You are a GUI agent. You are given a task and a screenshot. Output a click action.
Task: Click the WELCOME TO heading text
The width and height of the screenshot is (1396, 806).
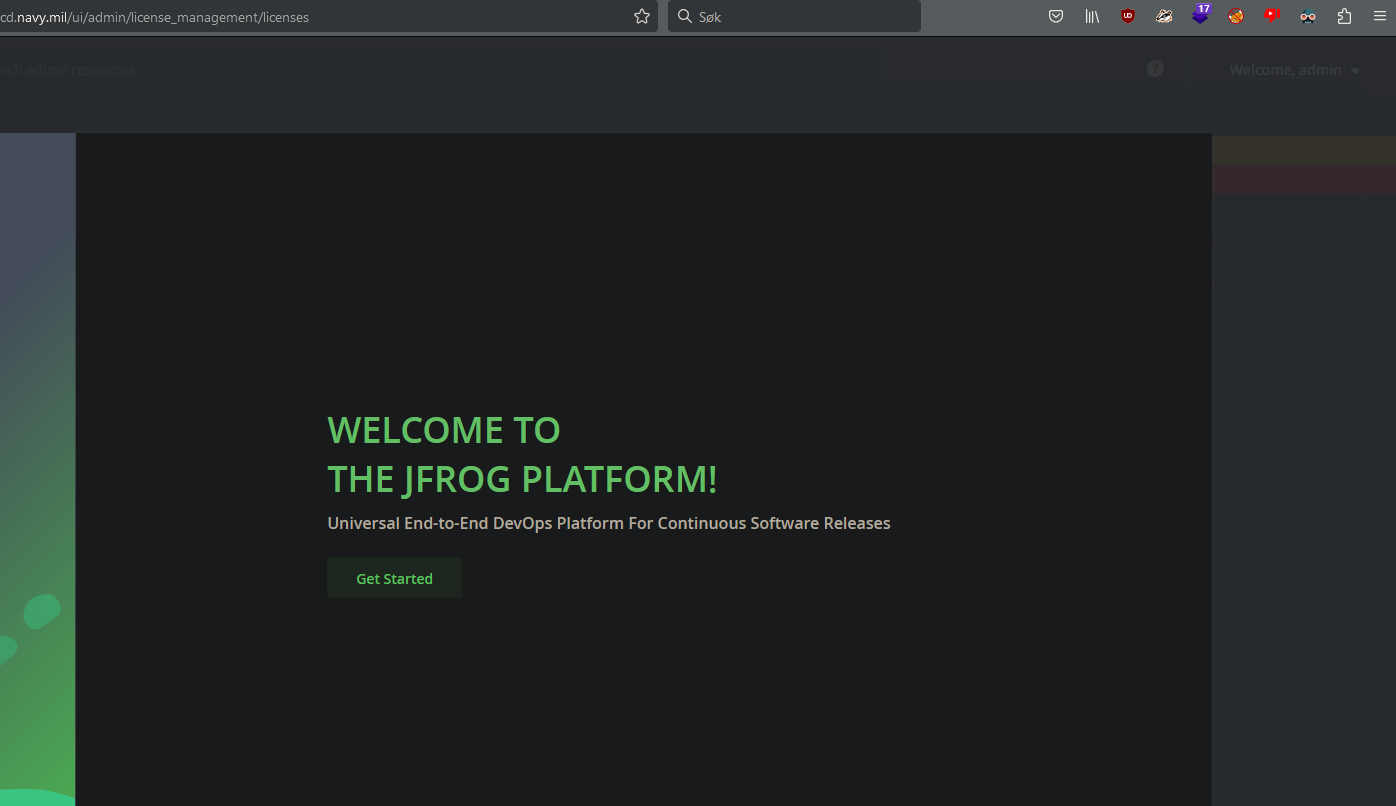(444, 430)
